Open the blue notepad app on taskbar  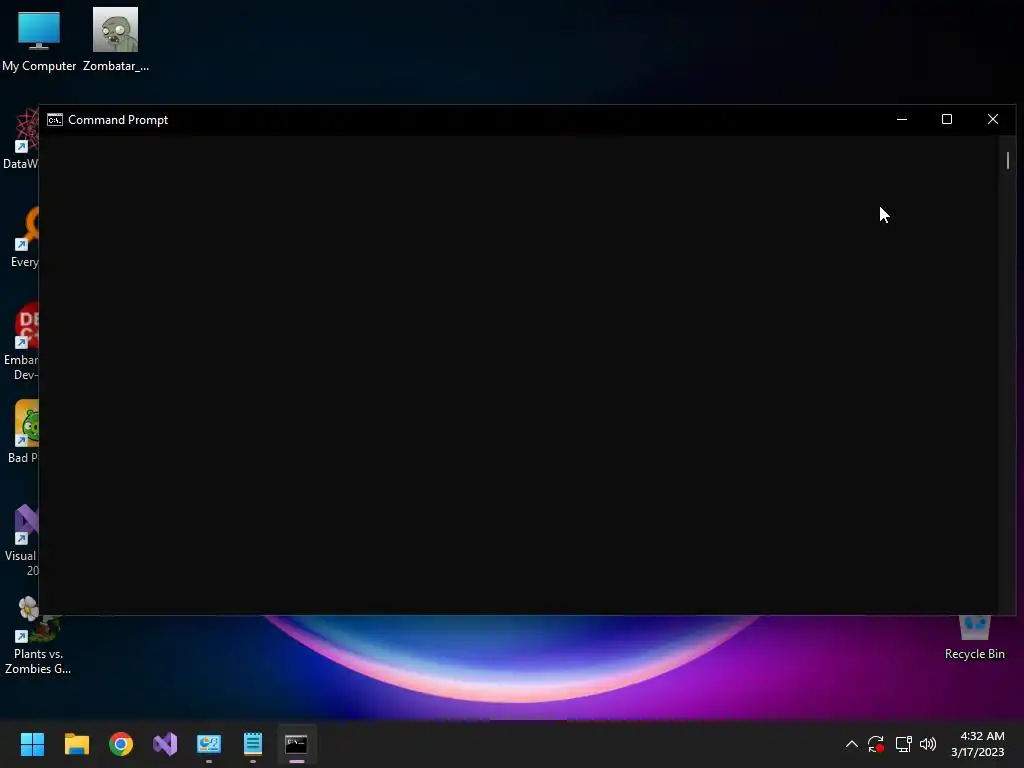tap(253, 744)
